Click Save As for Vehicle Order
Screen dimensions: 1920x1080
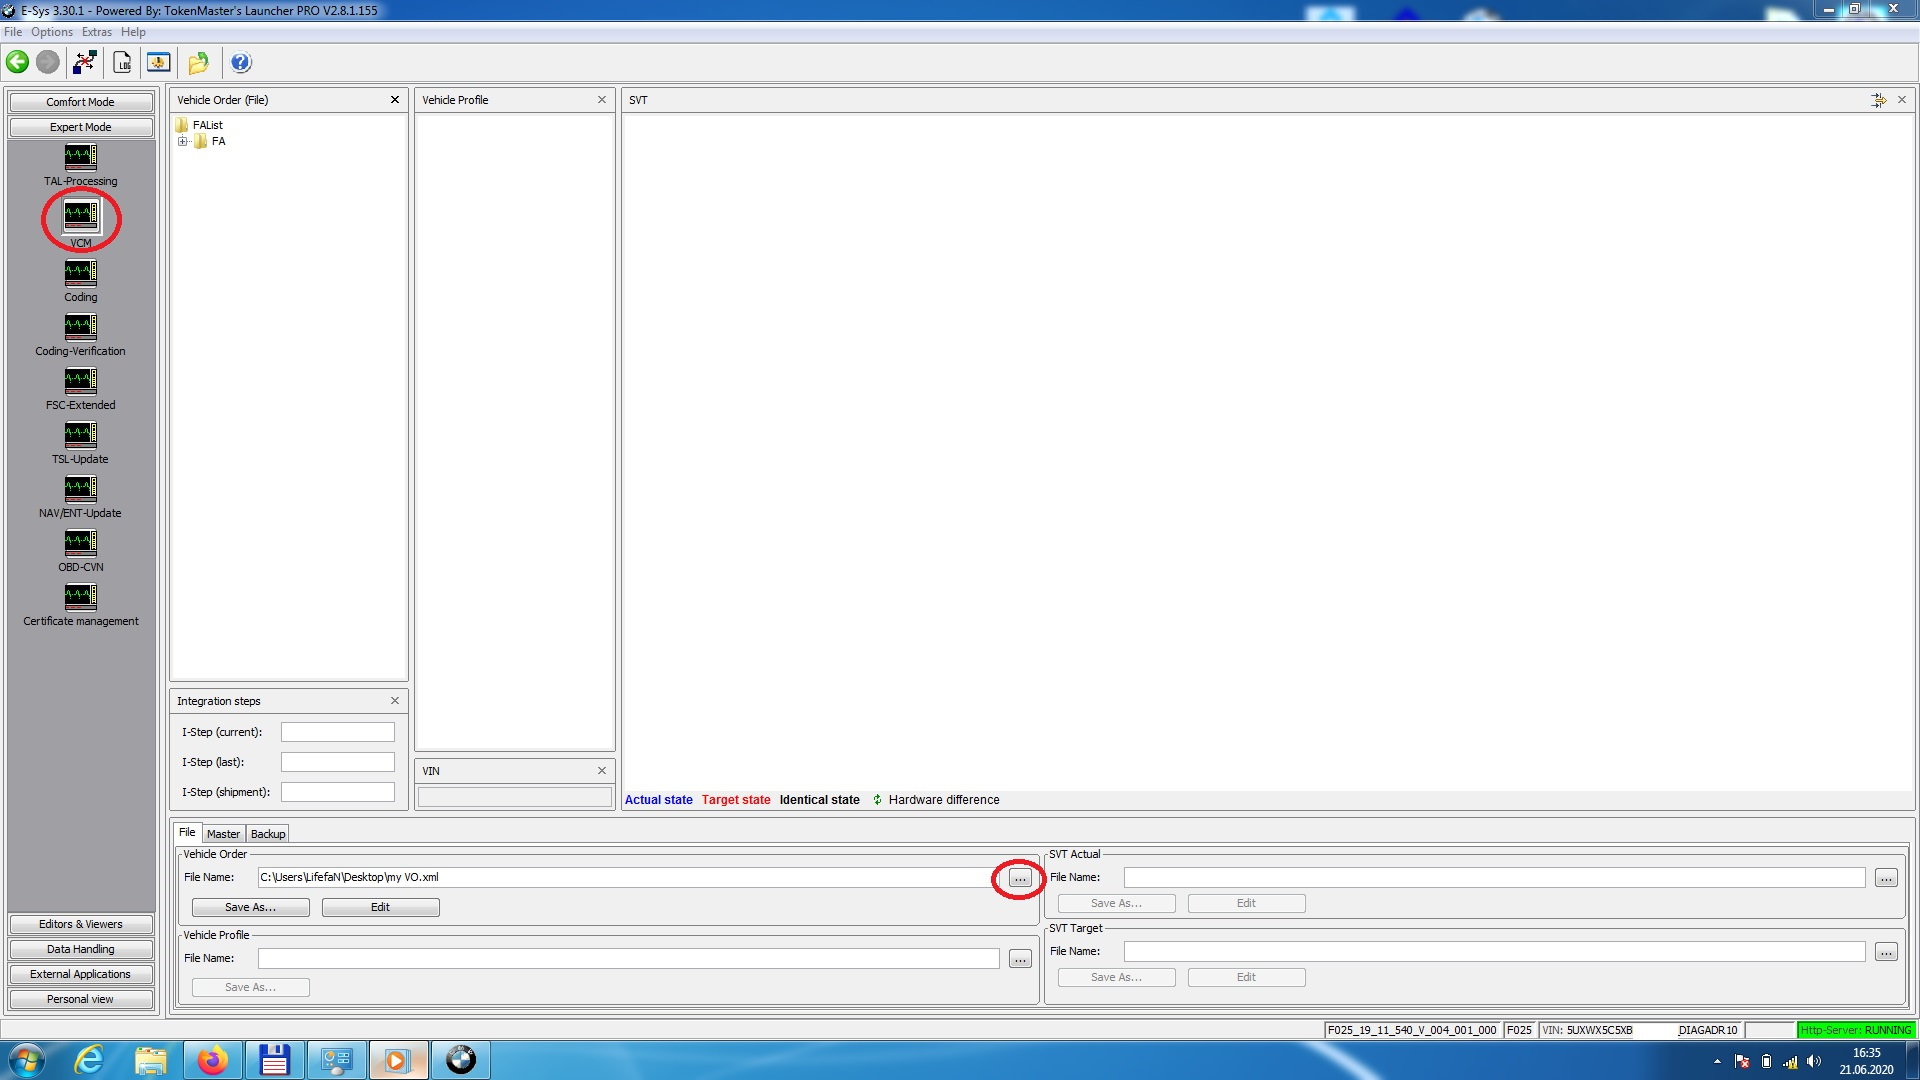coord(249,906)
